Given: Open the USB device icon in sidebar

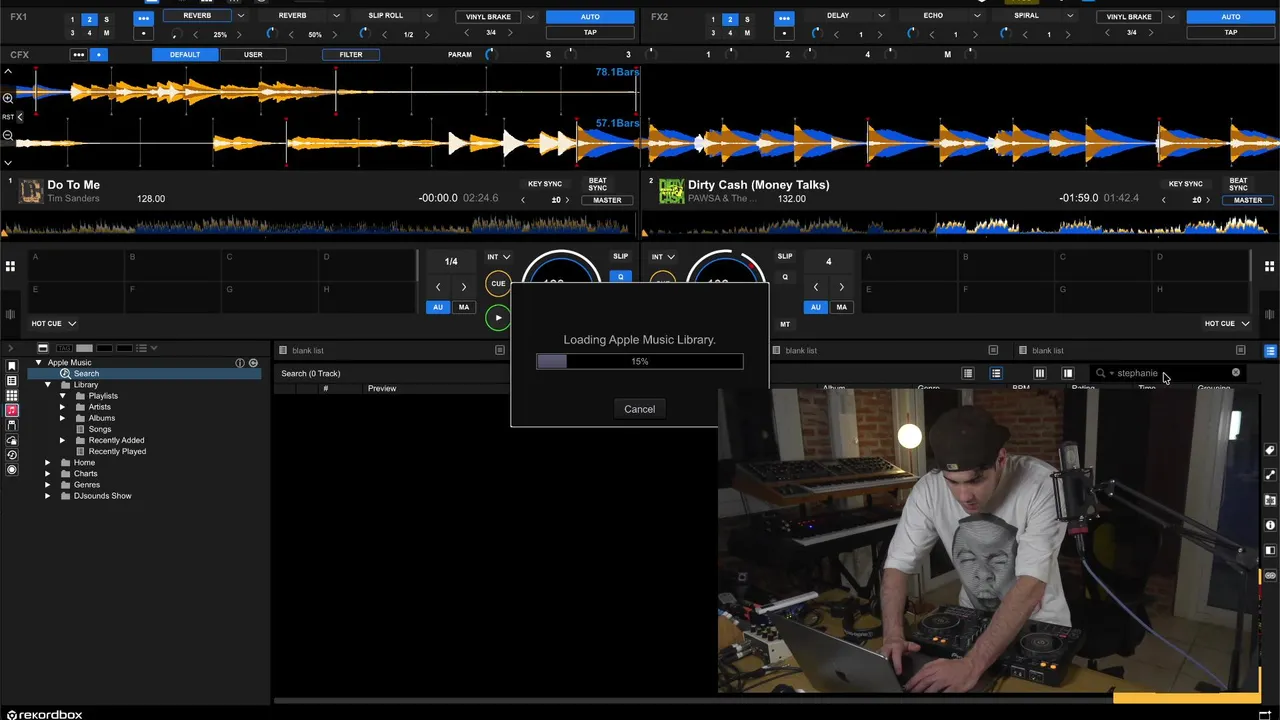Looking at the screenshot, I should coord(12,425).
